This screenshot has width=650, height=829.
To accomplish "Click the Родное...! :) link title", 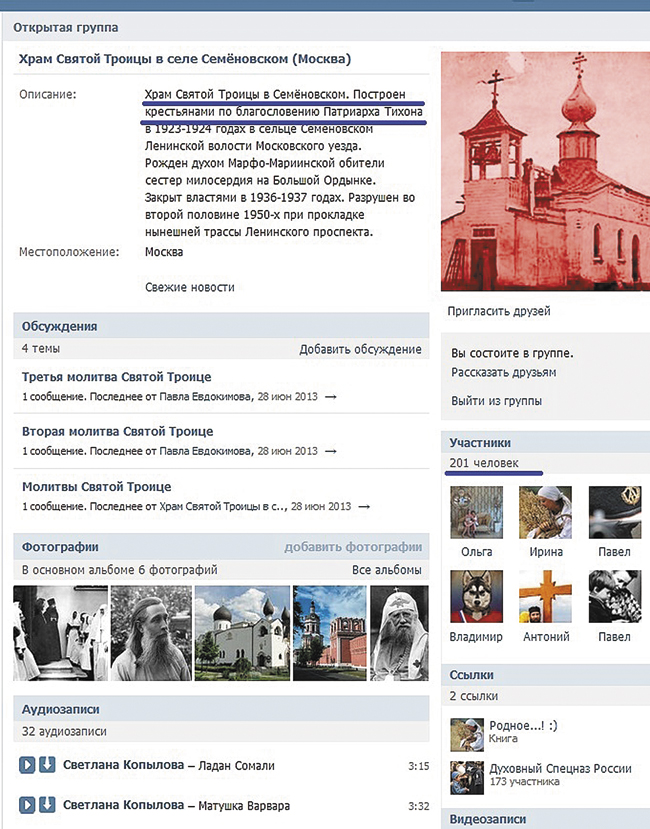I will pyautogui.click(x=523, y=726).
